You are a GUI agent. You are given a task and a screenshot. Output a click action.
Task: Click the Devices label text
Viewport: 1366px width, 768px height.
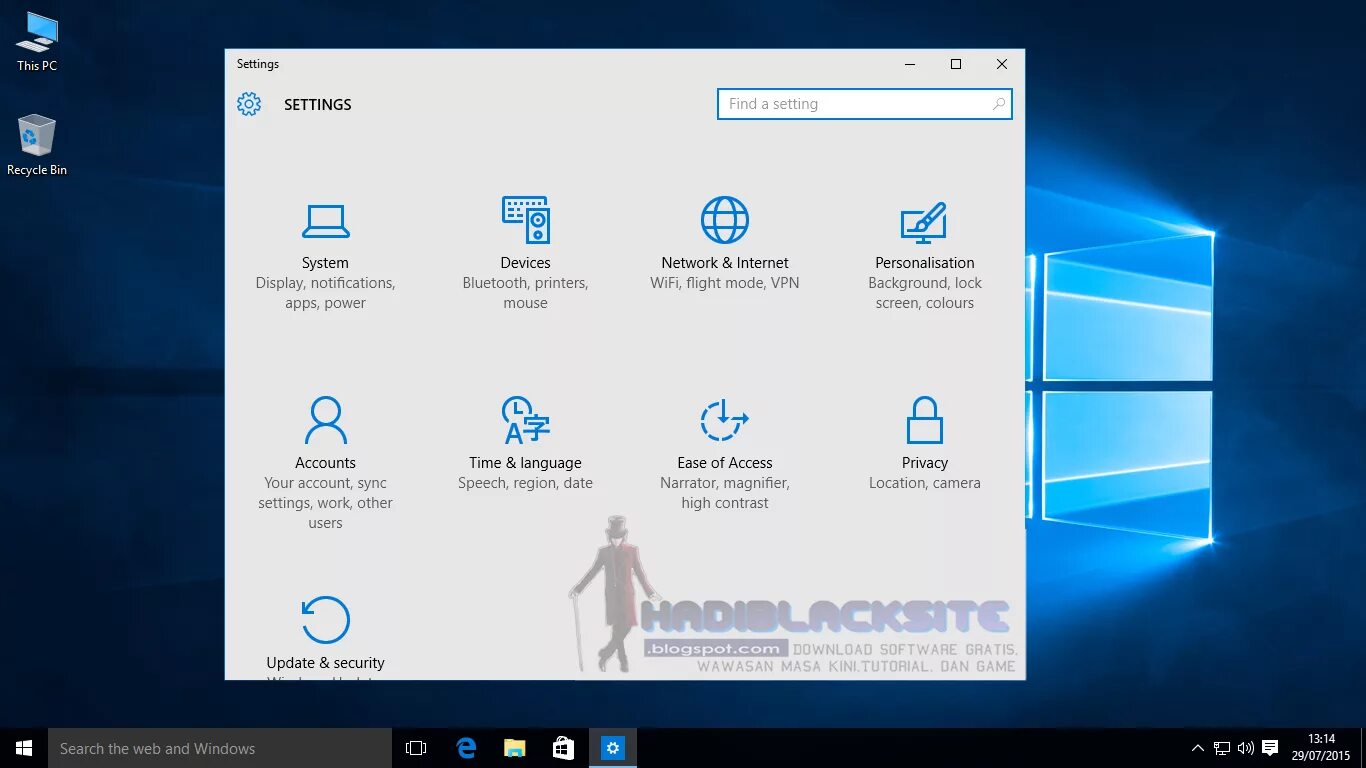pyautogui.click(x=525, y=263)
